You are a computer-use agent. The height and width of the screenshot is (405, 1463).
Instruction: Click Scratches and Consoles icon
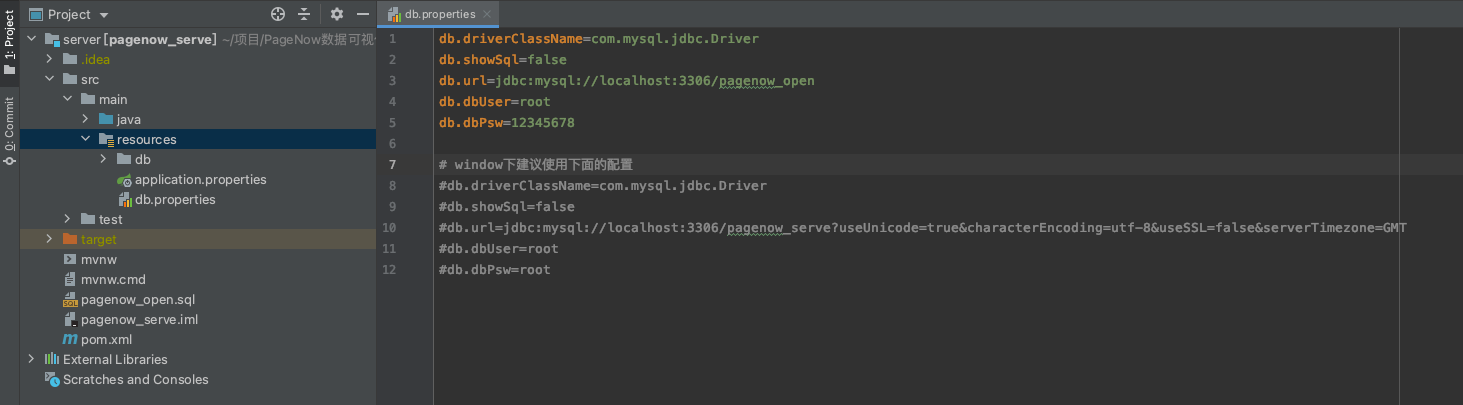coord(52,380)
